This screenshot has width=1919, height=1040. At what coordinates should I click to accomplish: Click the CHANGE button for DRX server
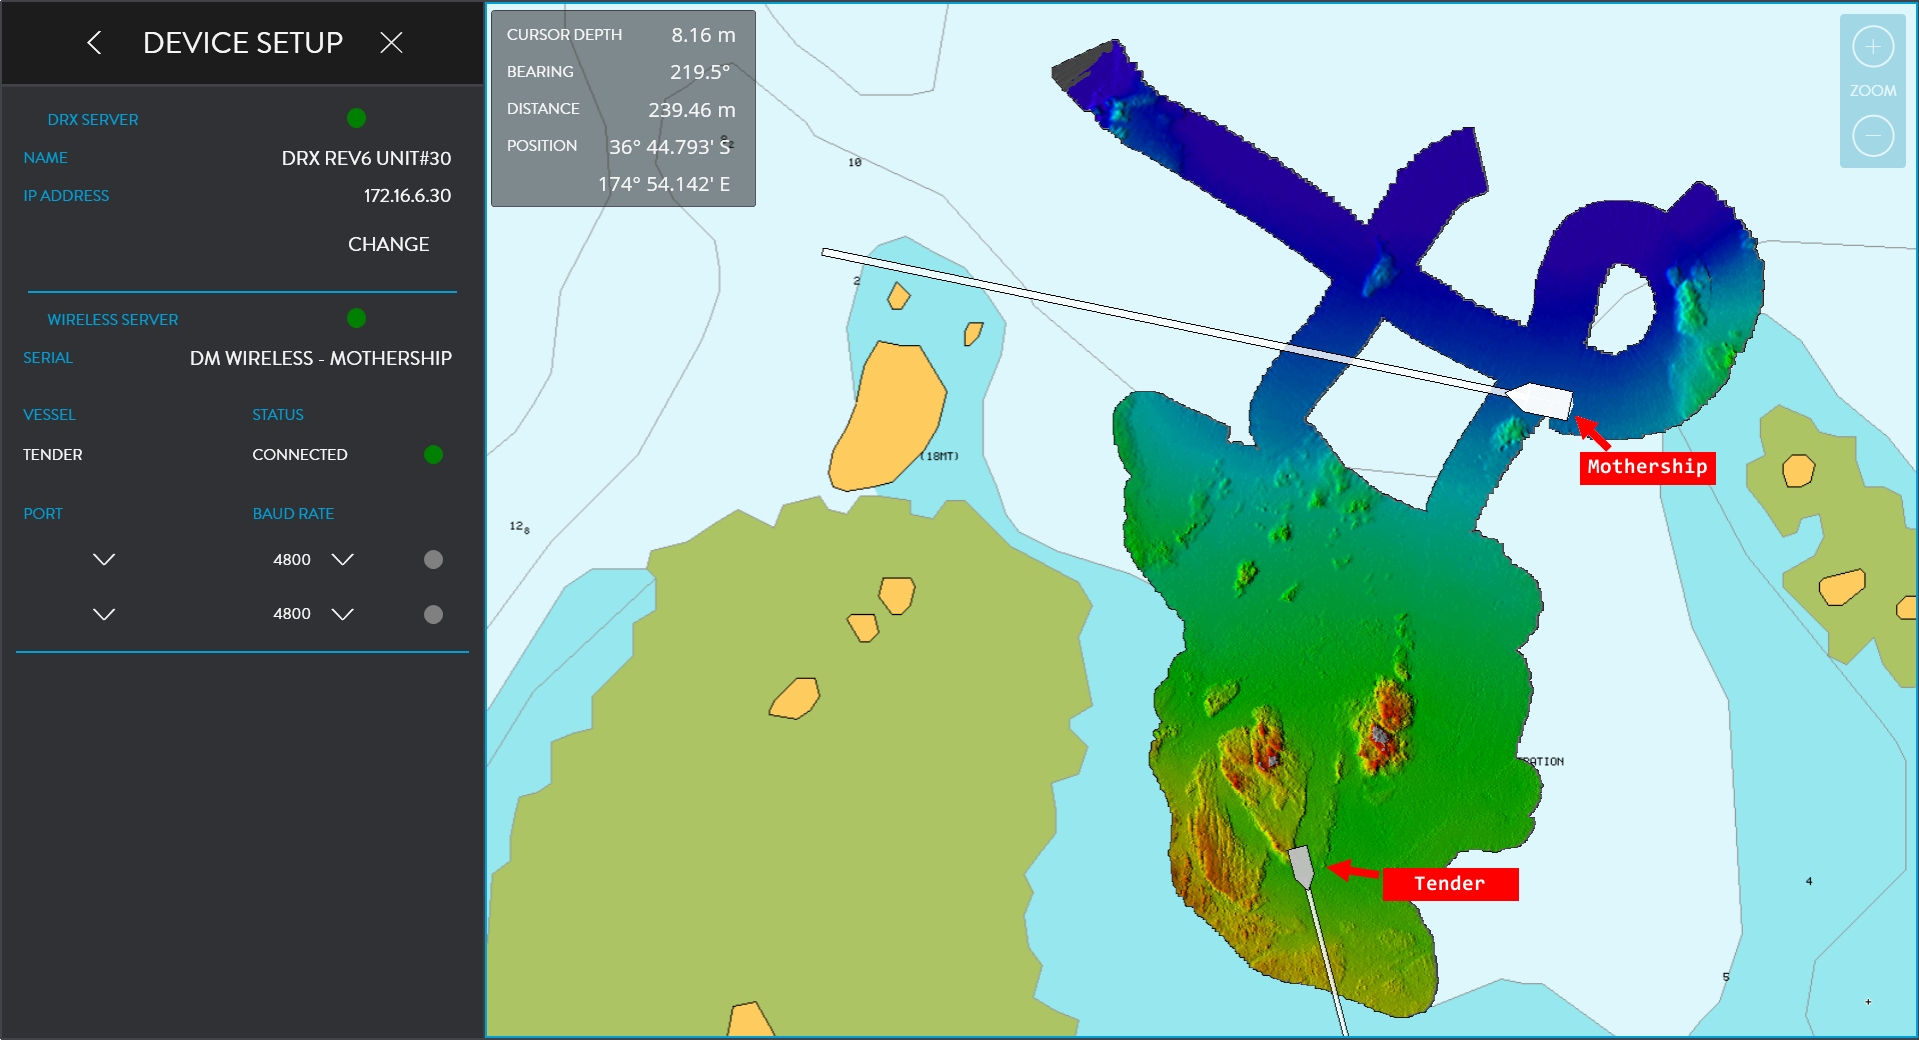pos(388,244)
